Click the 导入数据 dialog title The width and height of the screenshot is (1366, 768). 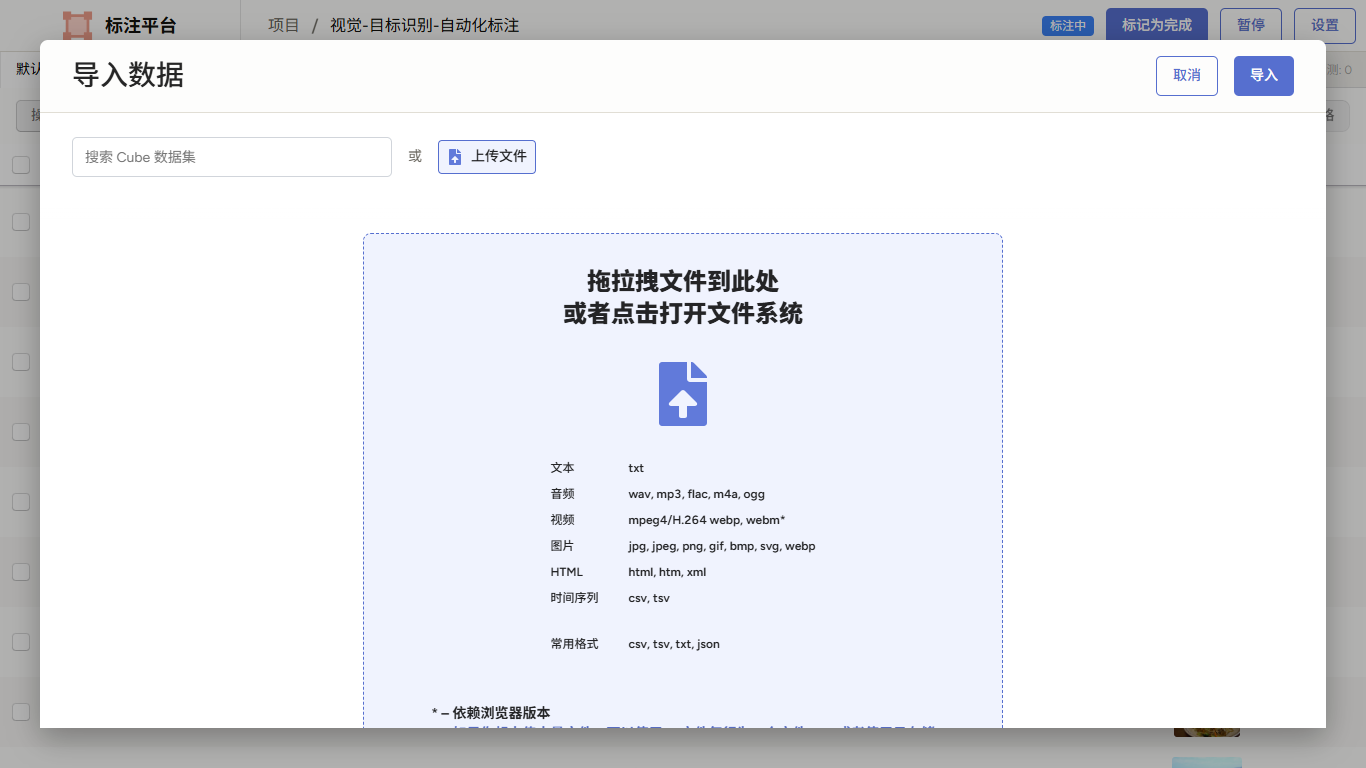[128, 75]
